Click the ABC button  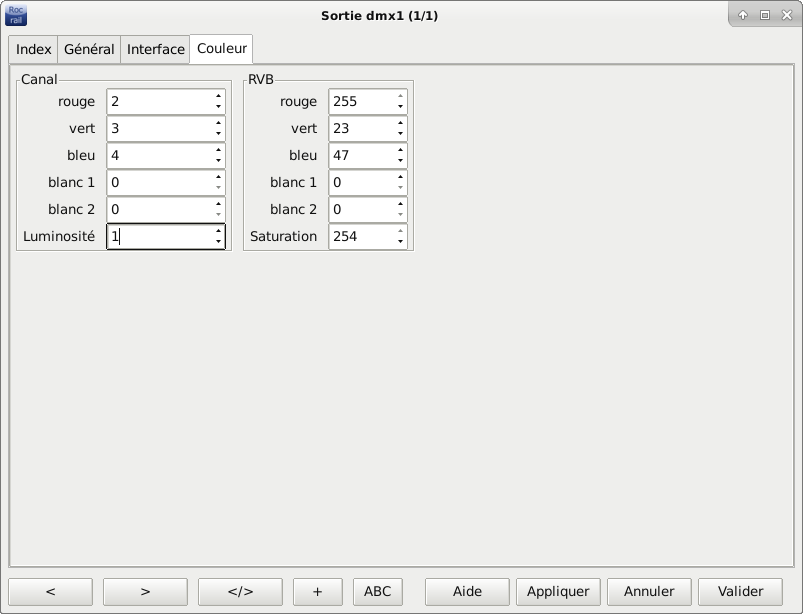(x=377, y=591)
